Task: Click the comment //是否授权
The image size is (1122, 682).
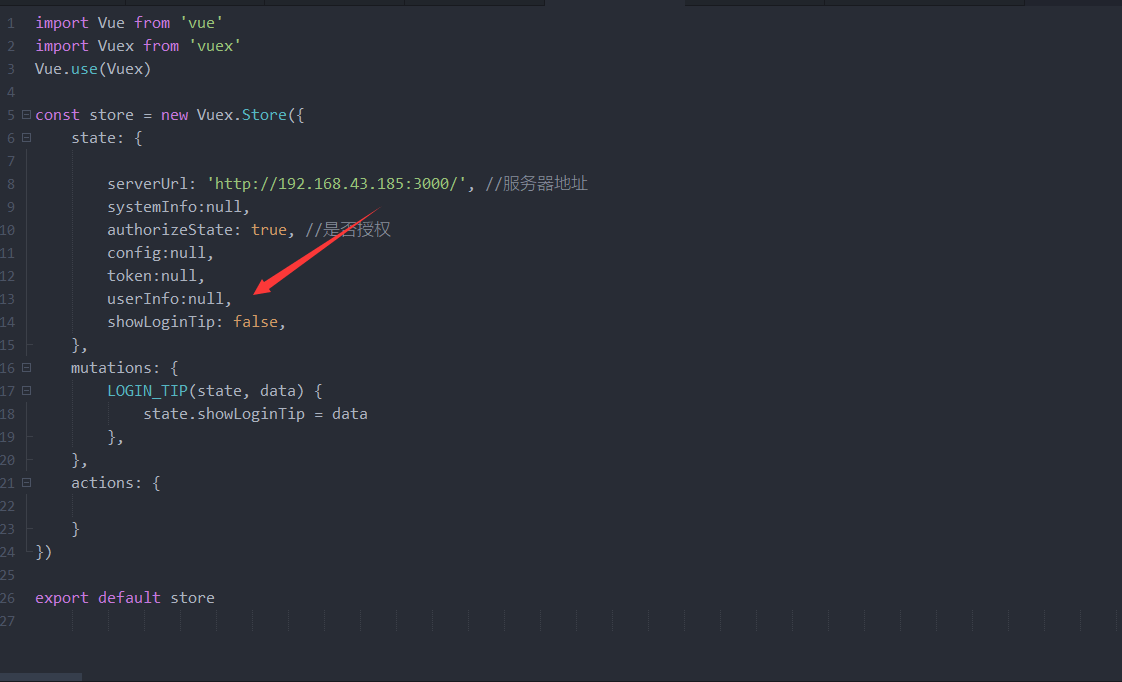Action: [x=348, y=230]
